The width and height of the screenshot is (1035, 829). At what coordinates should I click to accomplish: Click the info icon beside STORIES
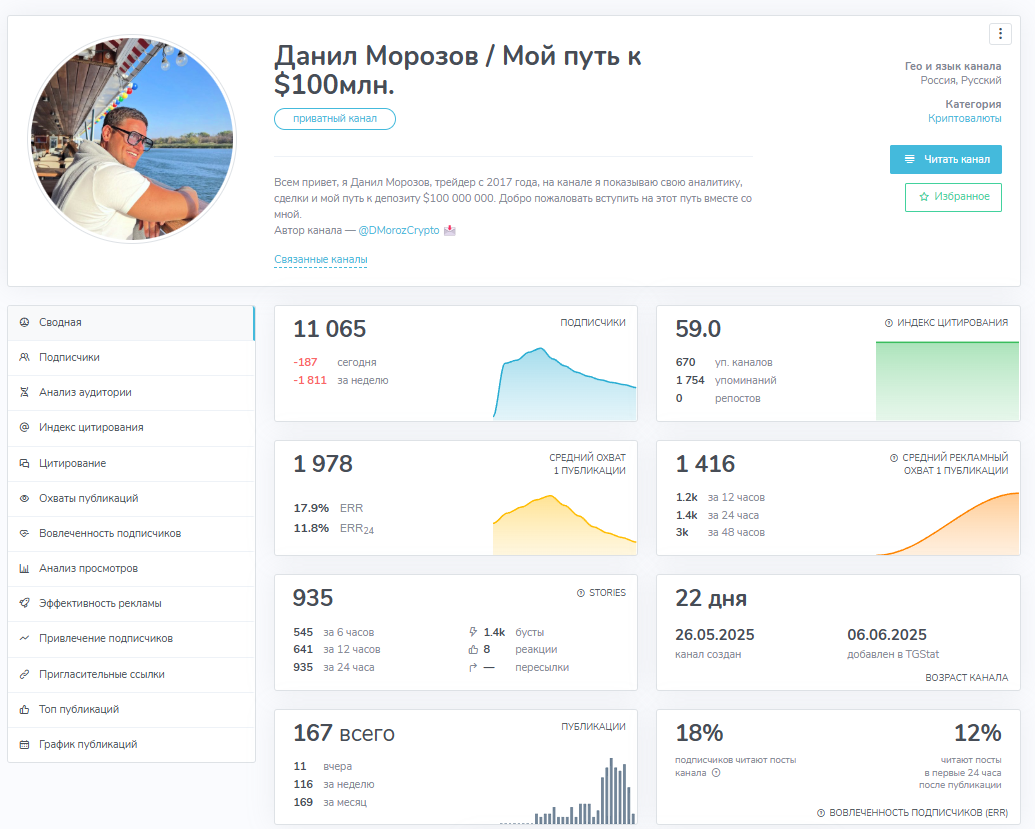coord(581,593)
